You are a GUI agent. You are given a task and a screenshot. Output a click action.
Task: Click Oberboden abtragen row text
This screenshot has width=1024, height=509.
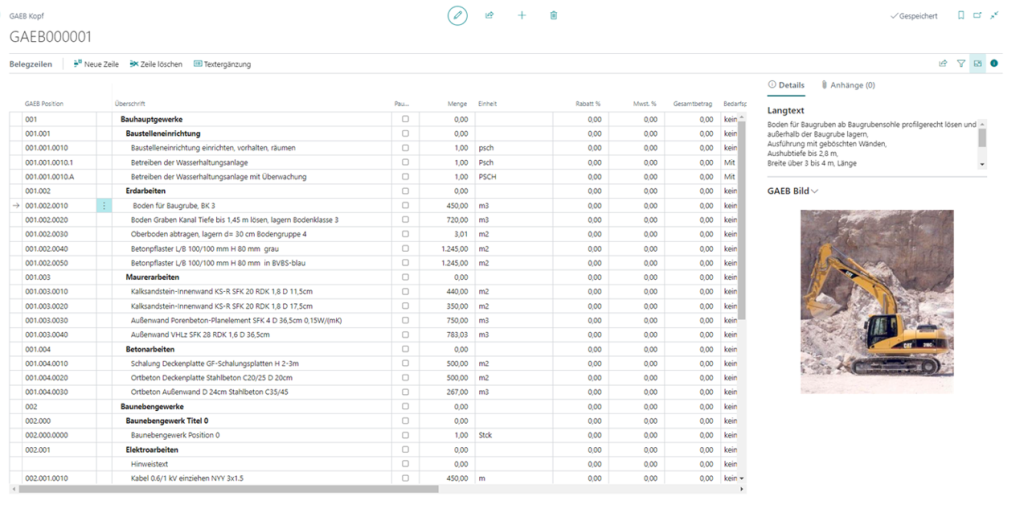[x=219, y=235]
